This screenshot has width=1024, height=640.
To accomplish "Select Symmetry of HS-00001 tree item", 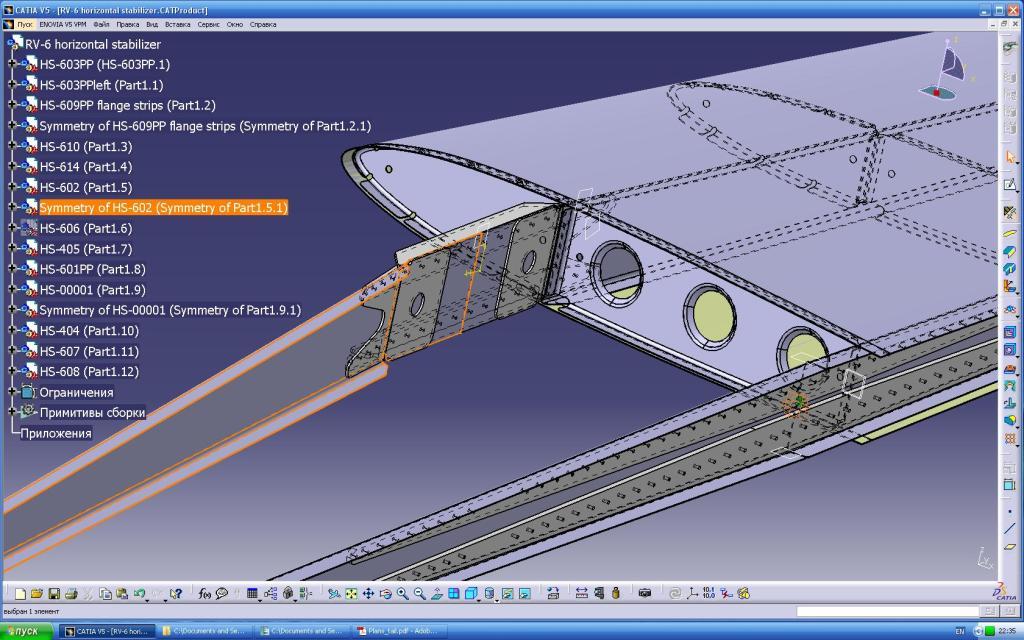I will 169,310.
